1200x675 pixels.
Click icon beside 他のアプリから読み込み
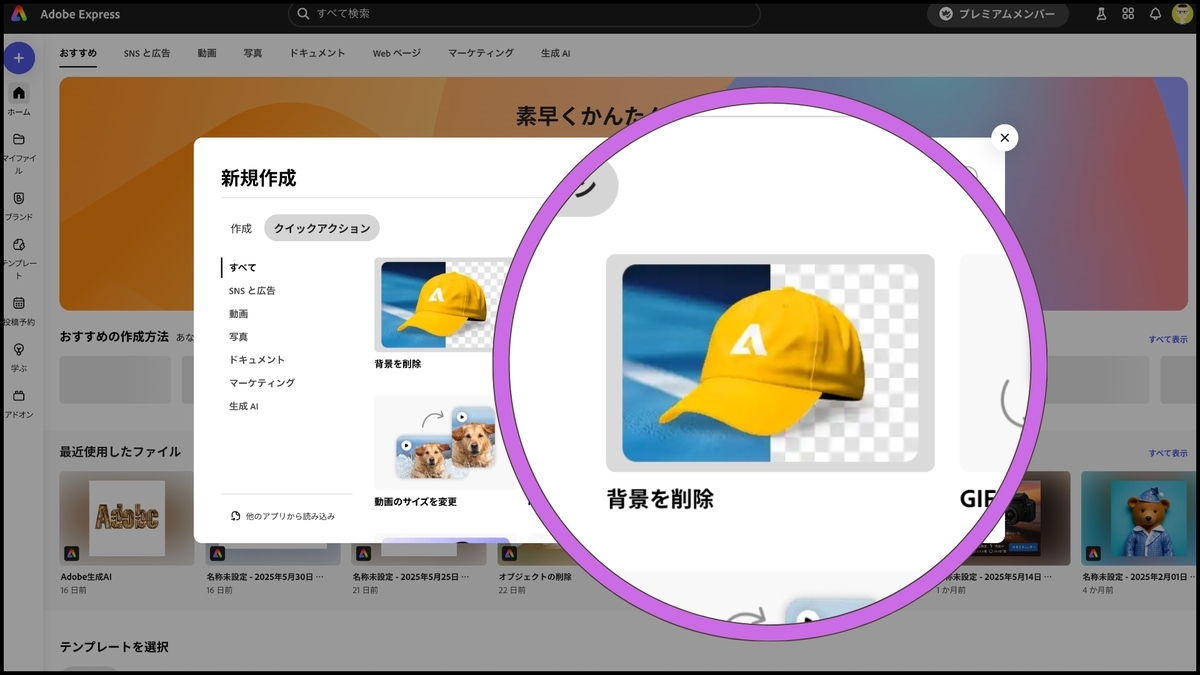coord(235,516)
